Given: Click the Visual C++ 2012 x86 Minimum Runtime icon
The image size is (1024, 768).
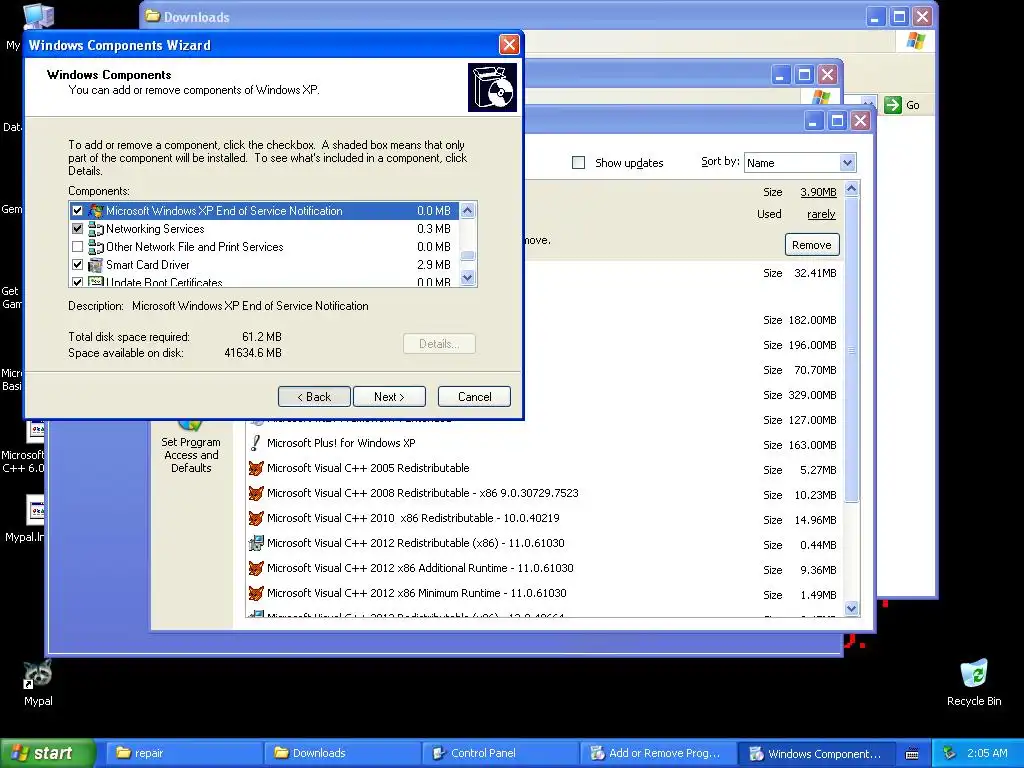Looking at the screenshot, I should pos(256,594).
